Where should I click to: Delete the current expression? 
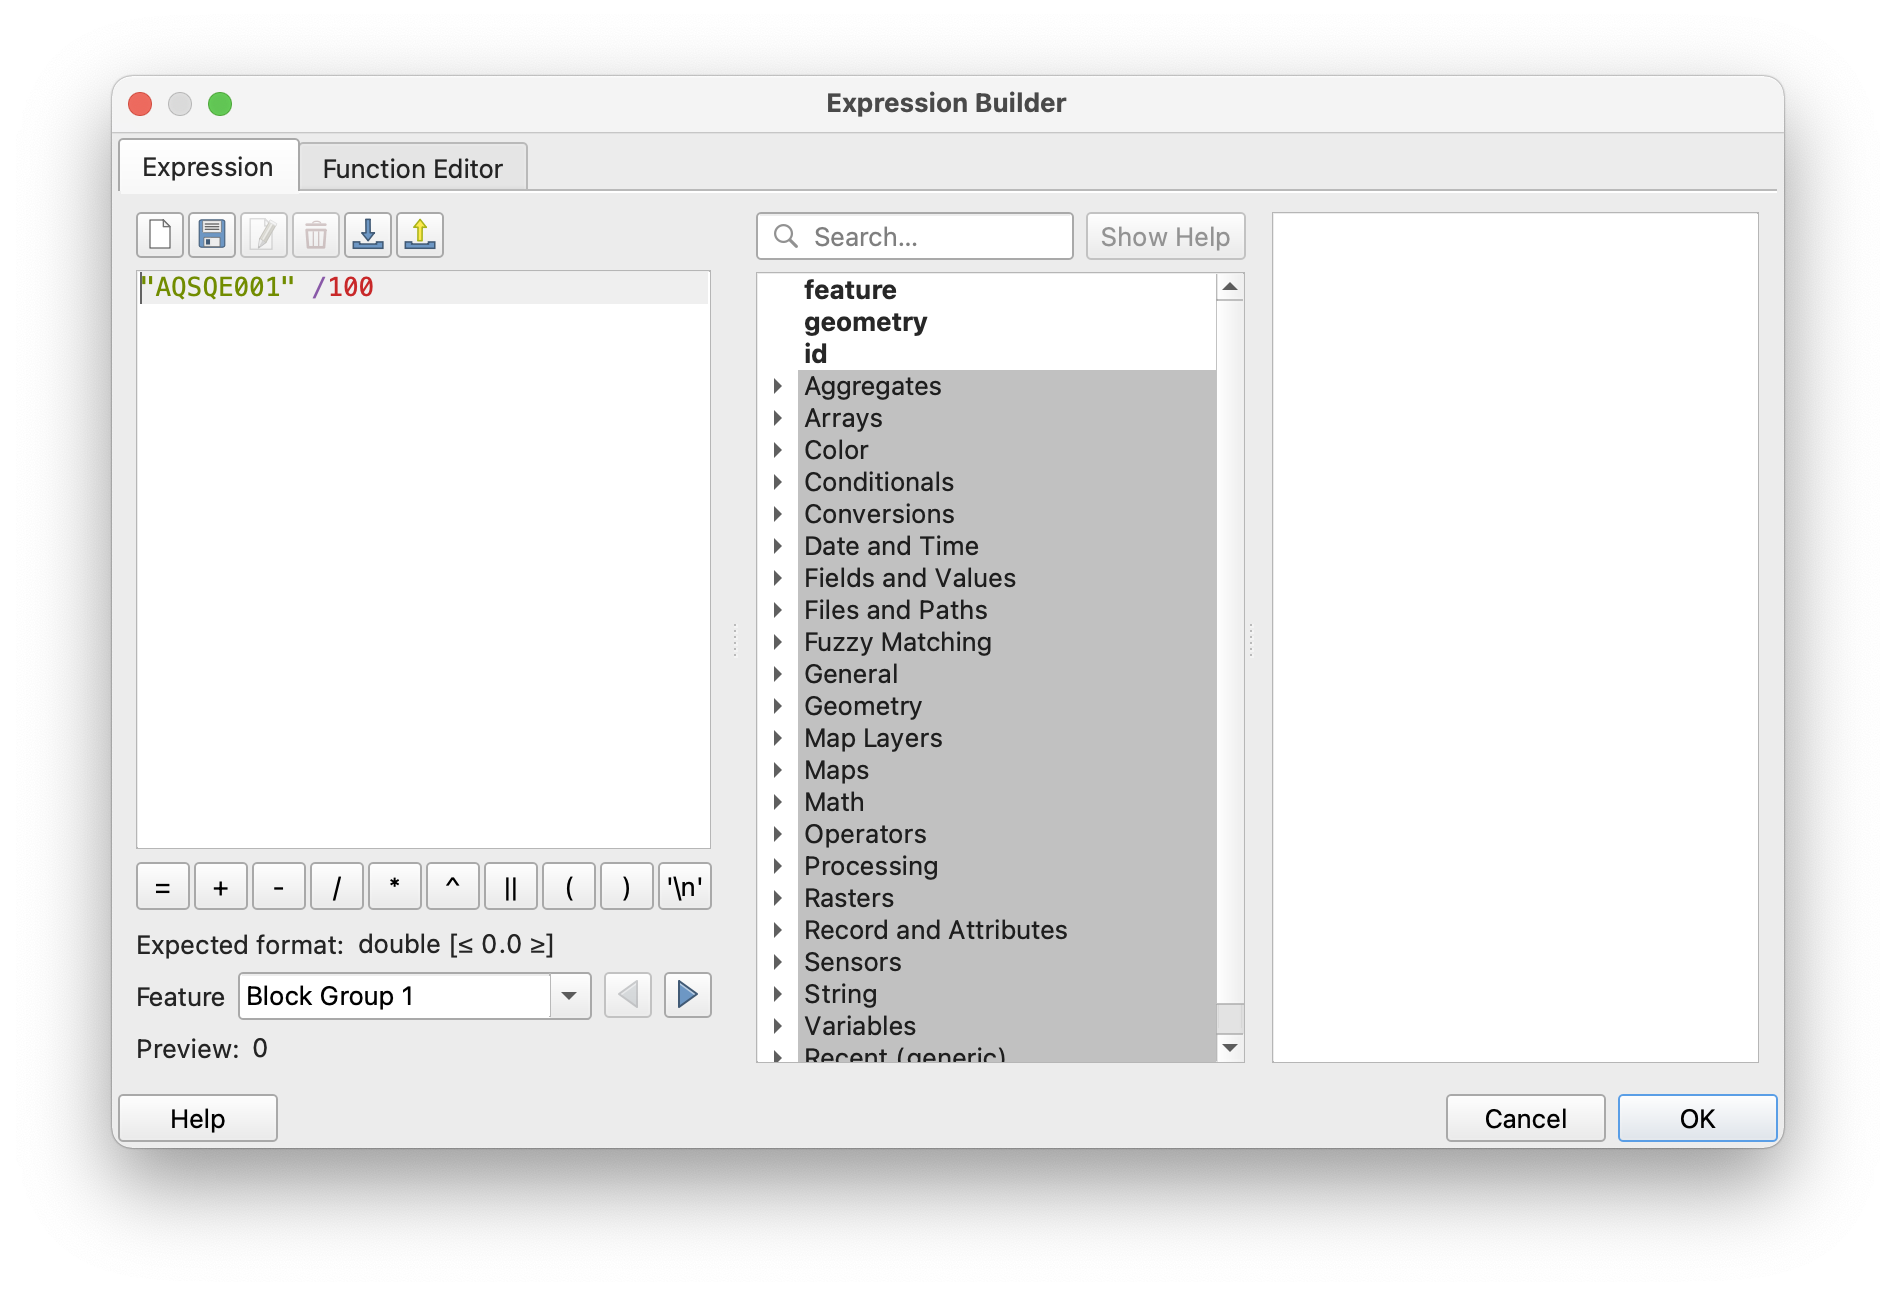(315, 234)
